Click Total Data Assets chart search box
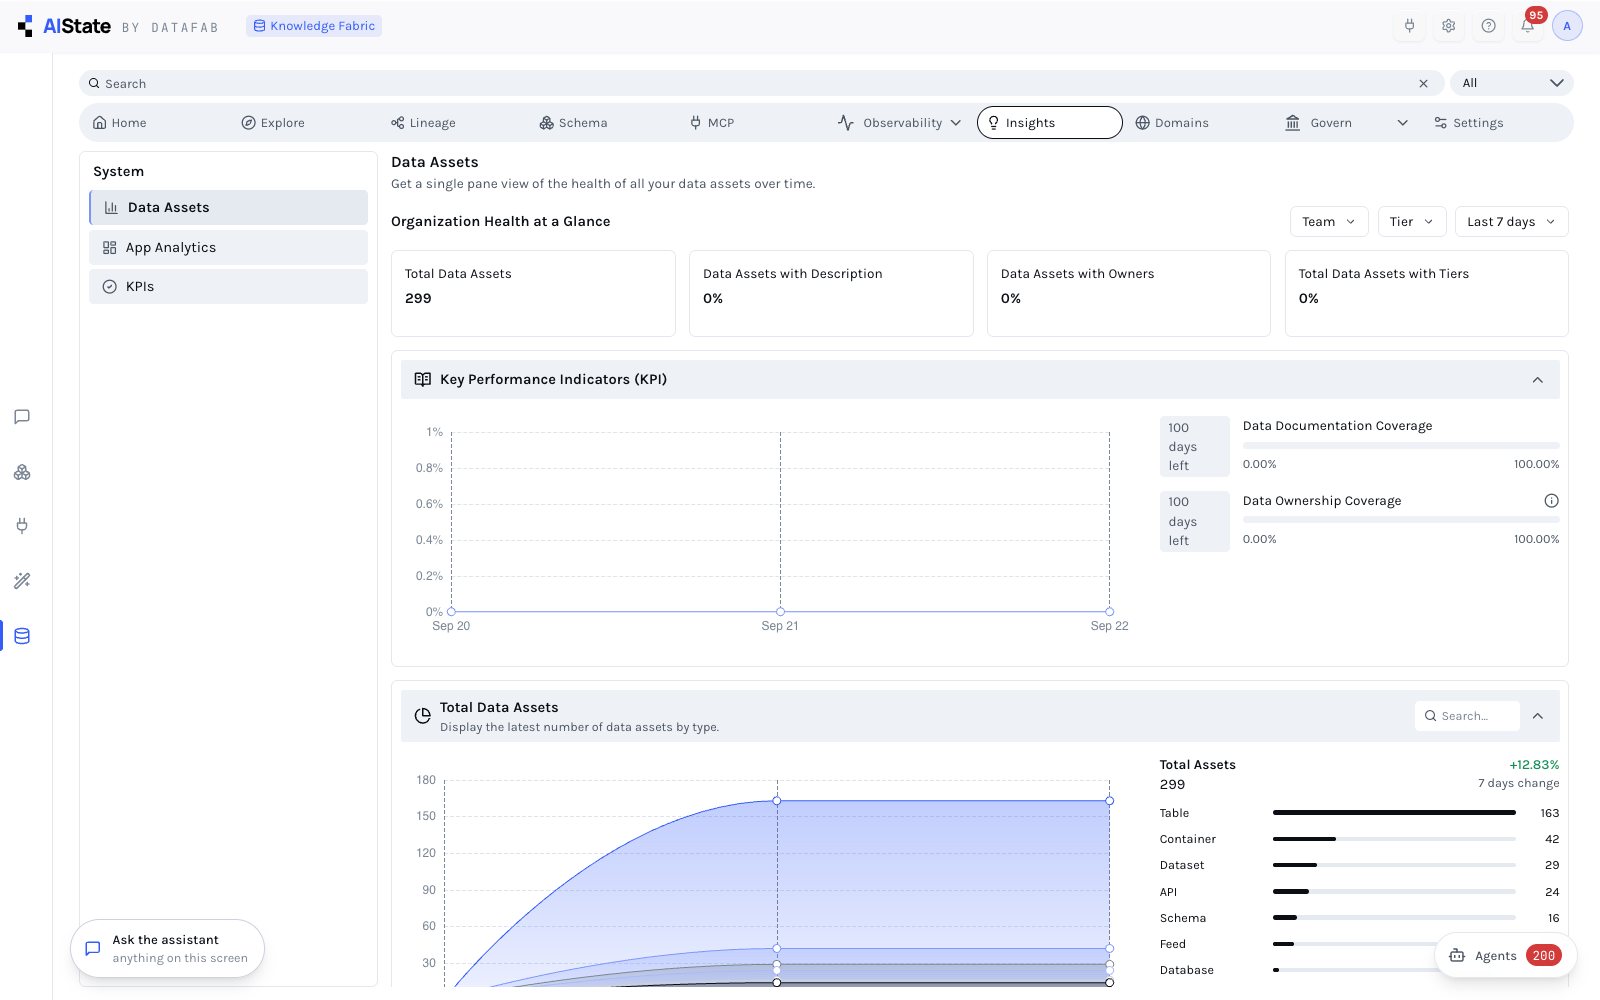 (1467, 716)
